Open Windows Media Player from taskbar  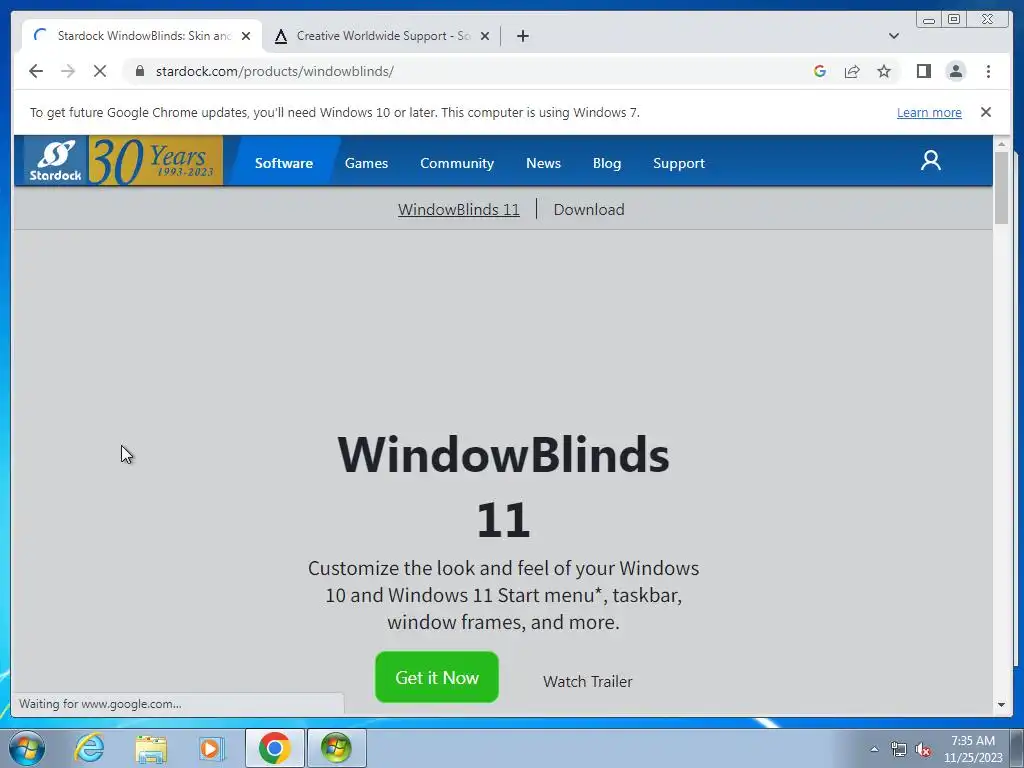[212, 748]
